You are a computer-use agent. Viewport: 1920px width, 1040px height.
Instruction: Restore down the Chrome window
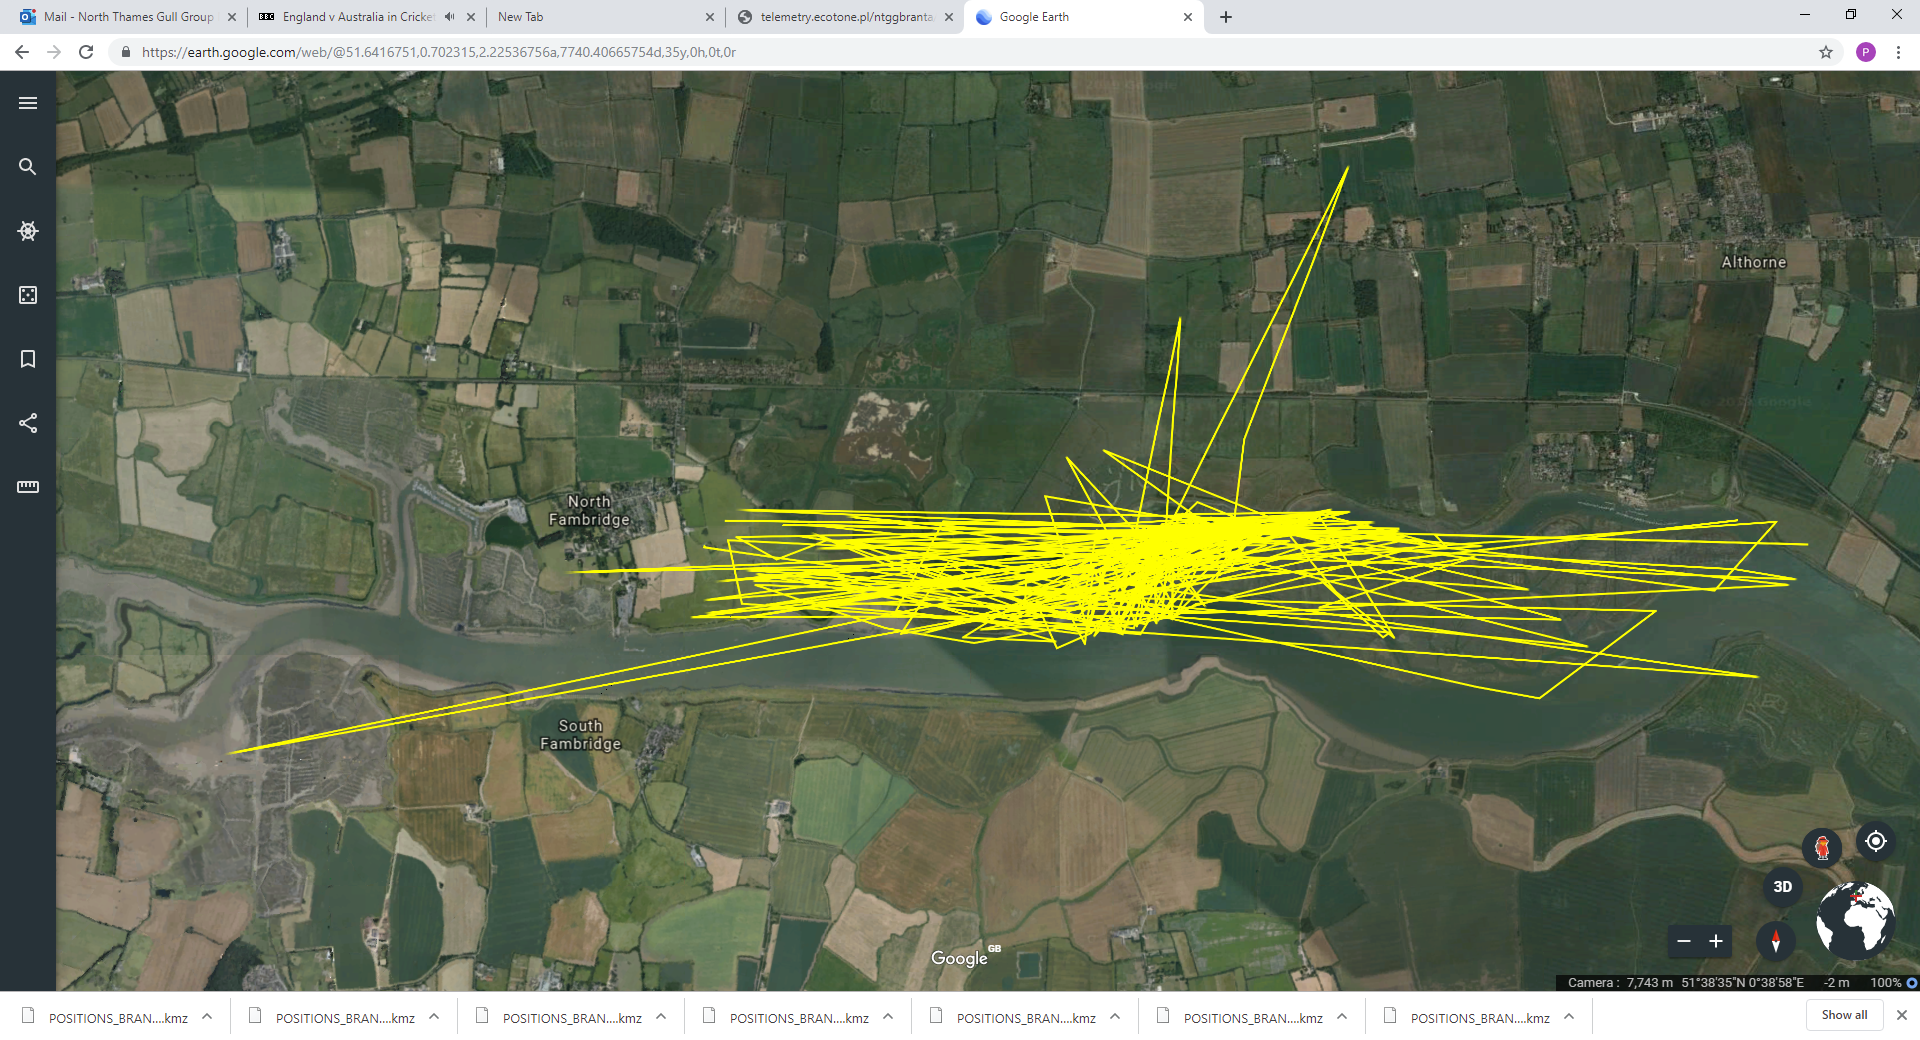coord(1851,15)
